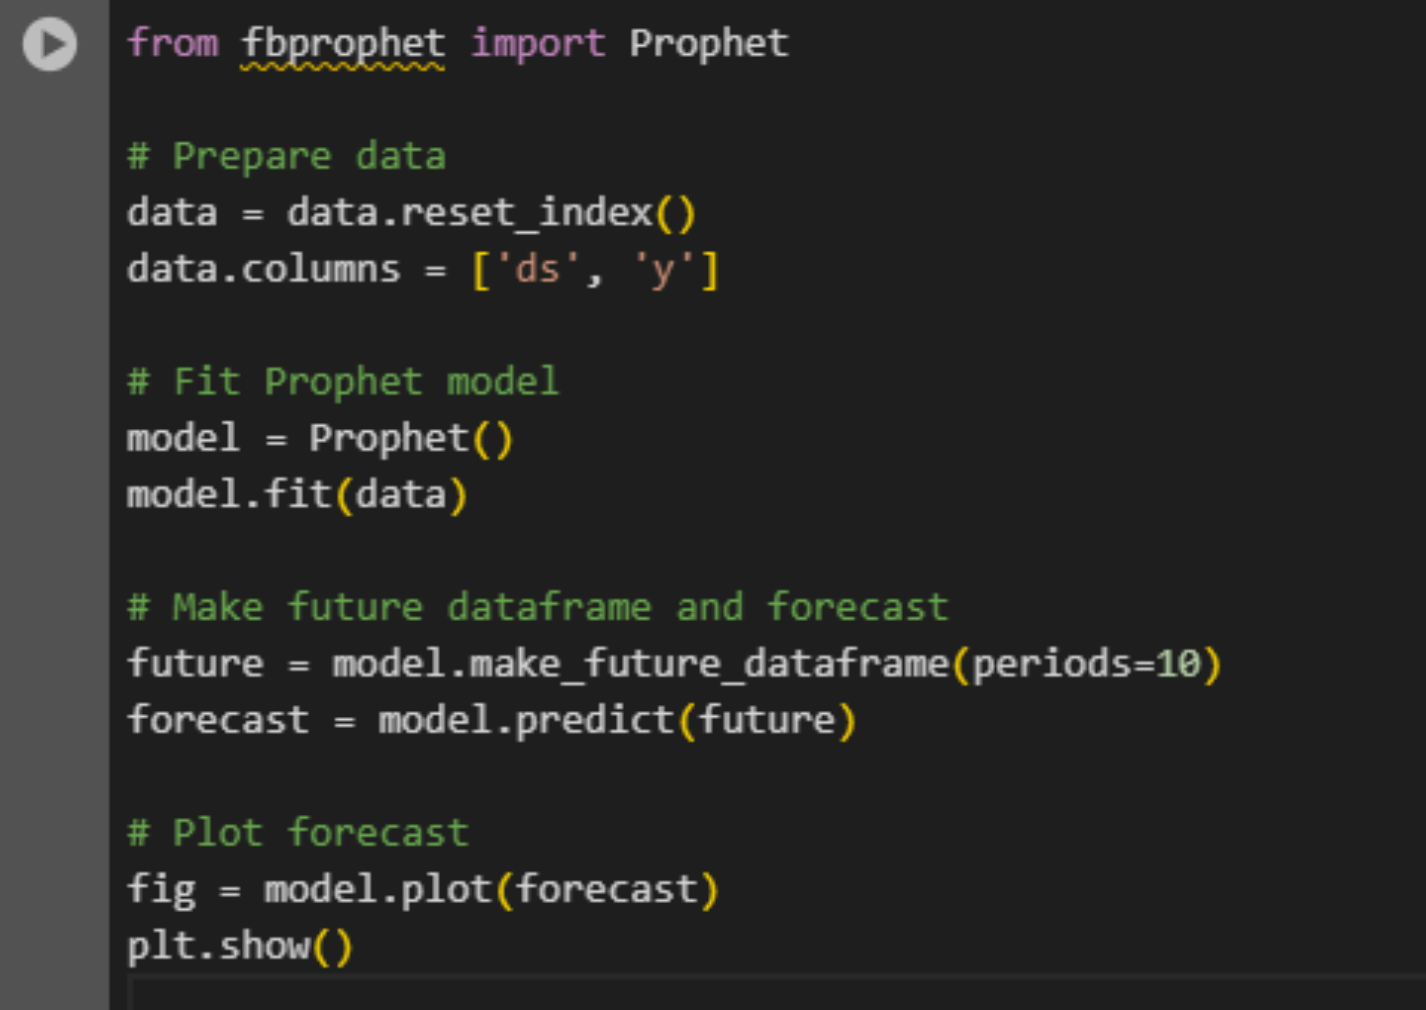Click the 'forecast' variable being assigned
The height and width of the screenshot is (1010, 1426).
218,721
